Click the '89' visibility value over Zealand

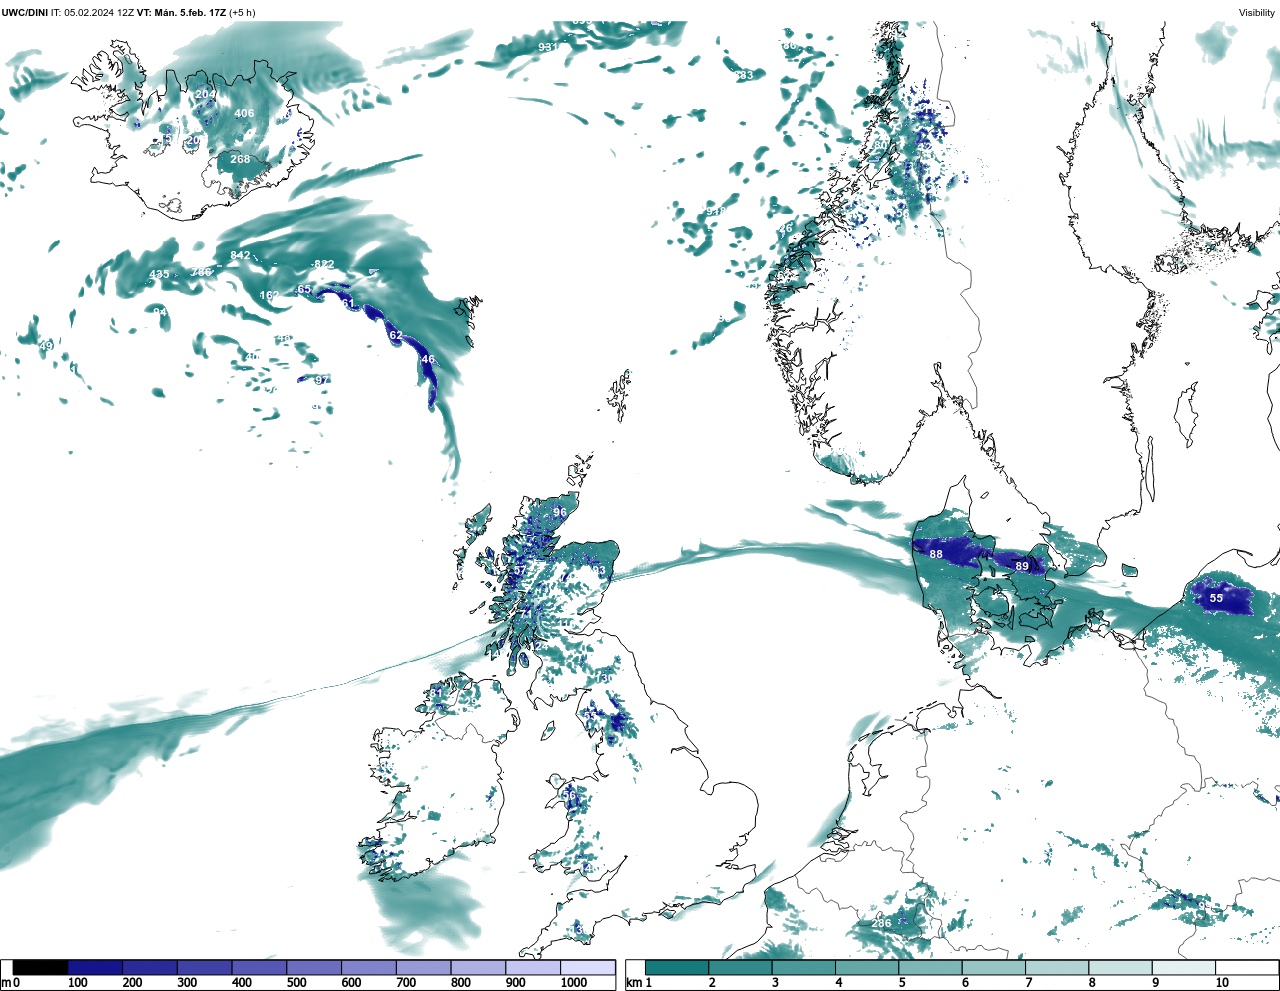1022,566
